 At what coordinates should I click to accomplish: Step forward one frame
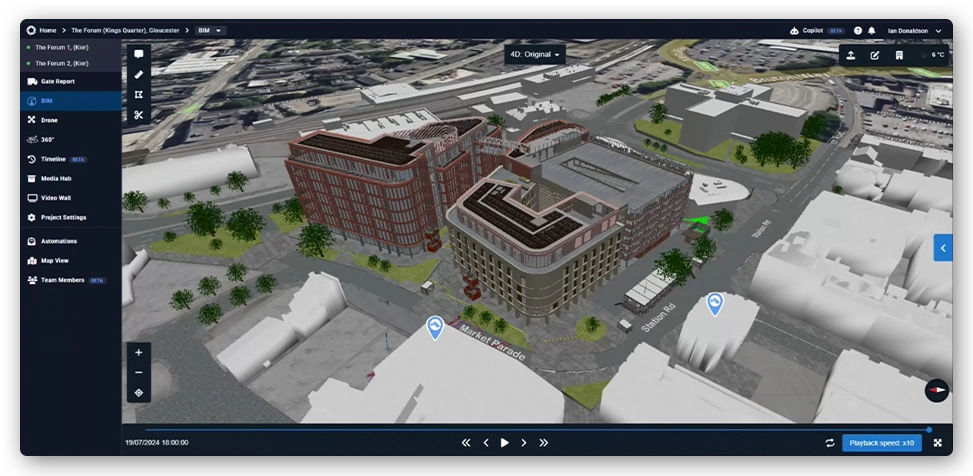(x=524, y=443)
